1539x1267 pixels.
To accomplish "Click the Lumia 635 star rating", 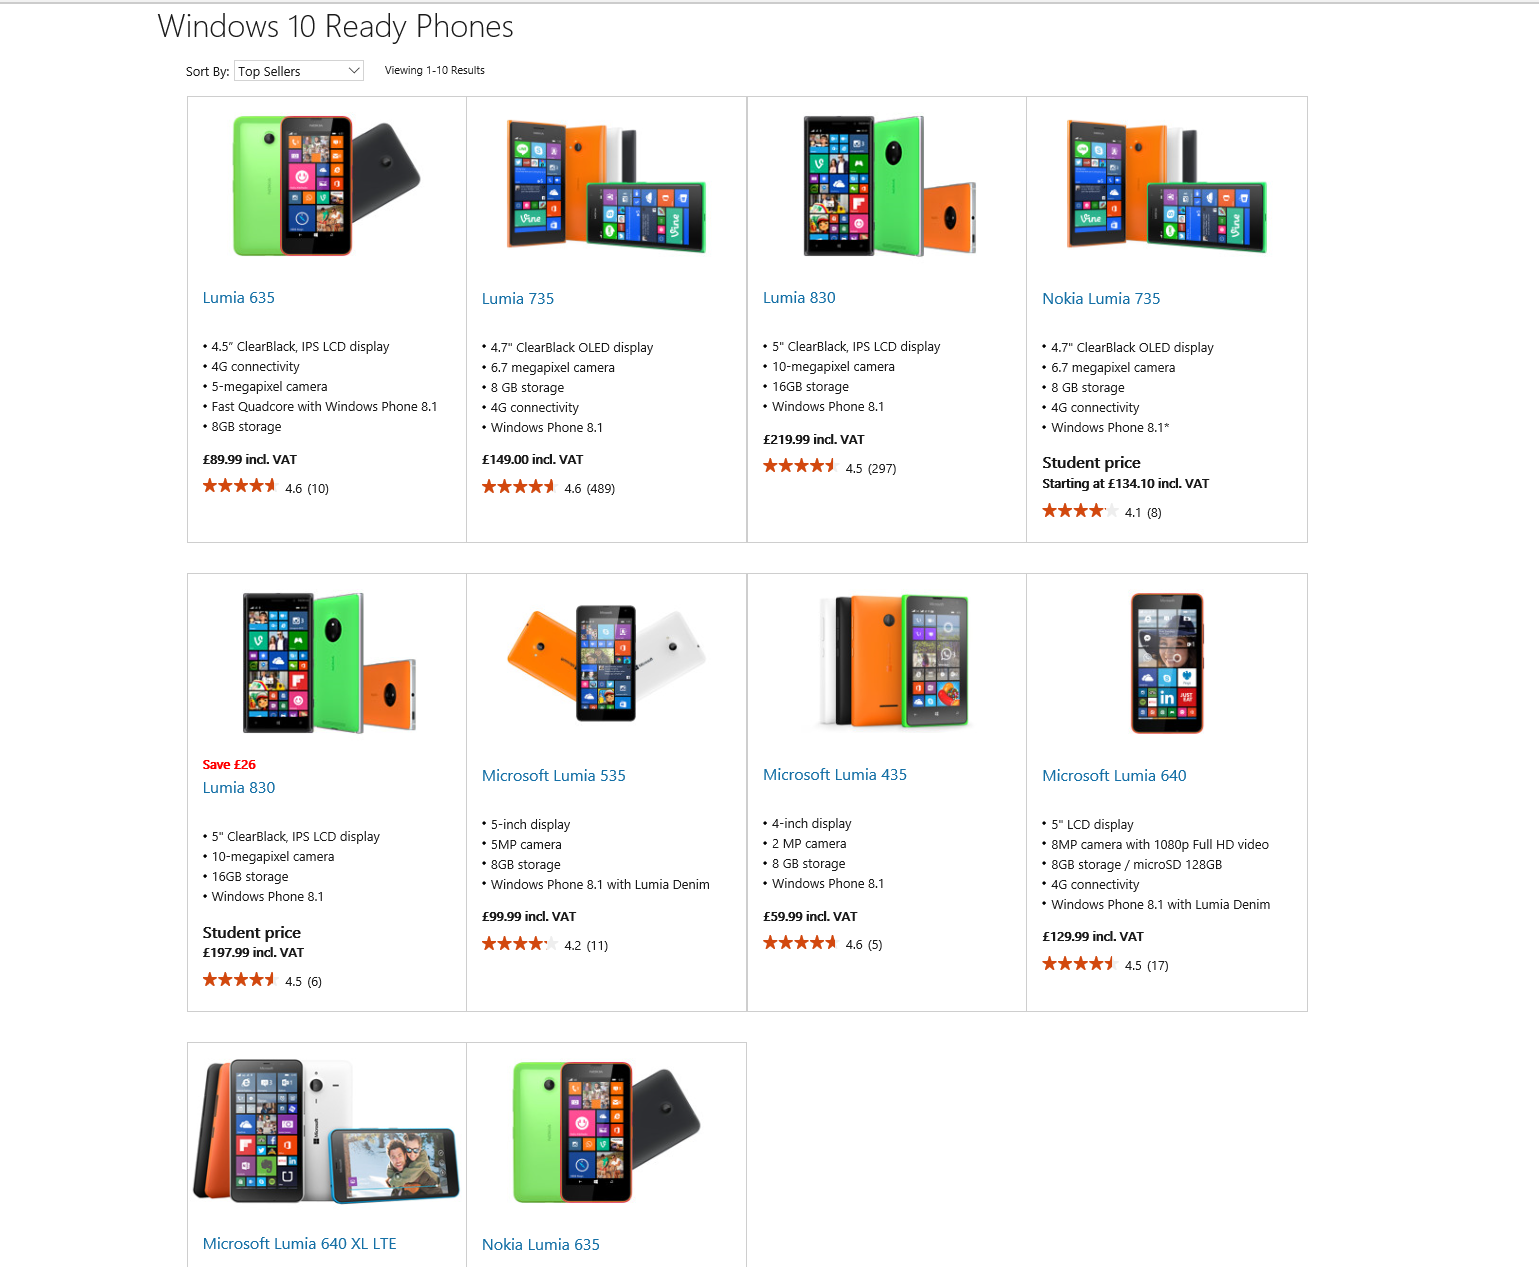I will tap(239, 486).
